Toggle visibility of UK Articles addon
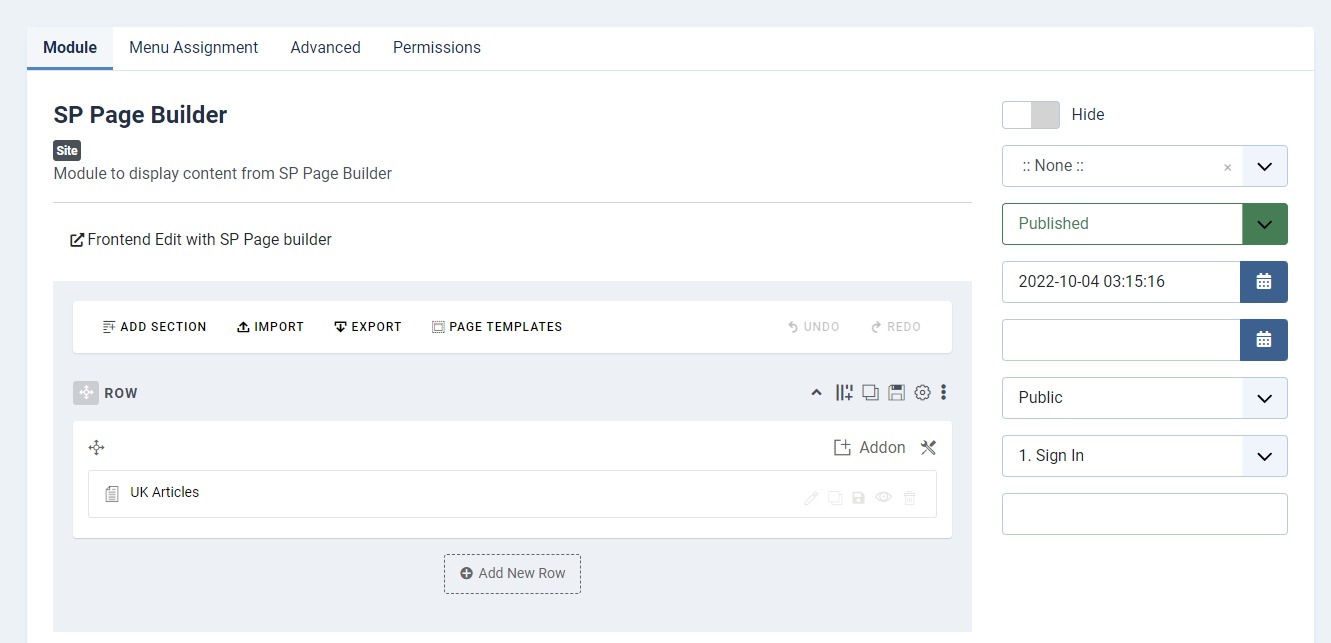 [x=884, y=497]
